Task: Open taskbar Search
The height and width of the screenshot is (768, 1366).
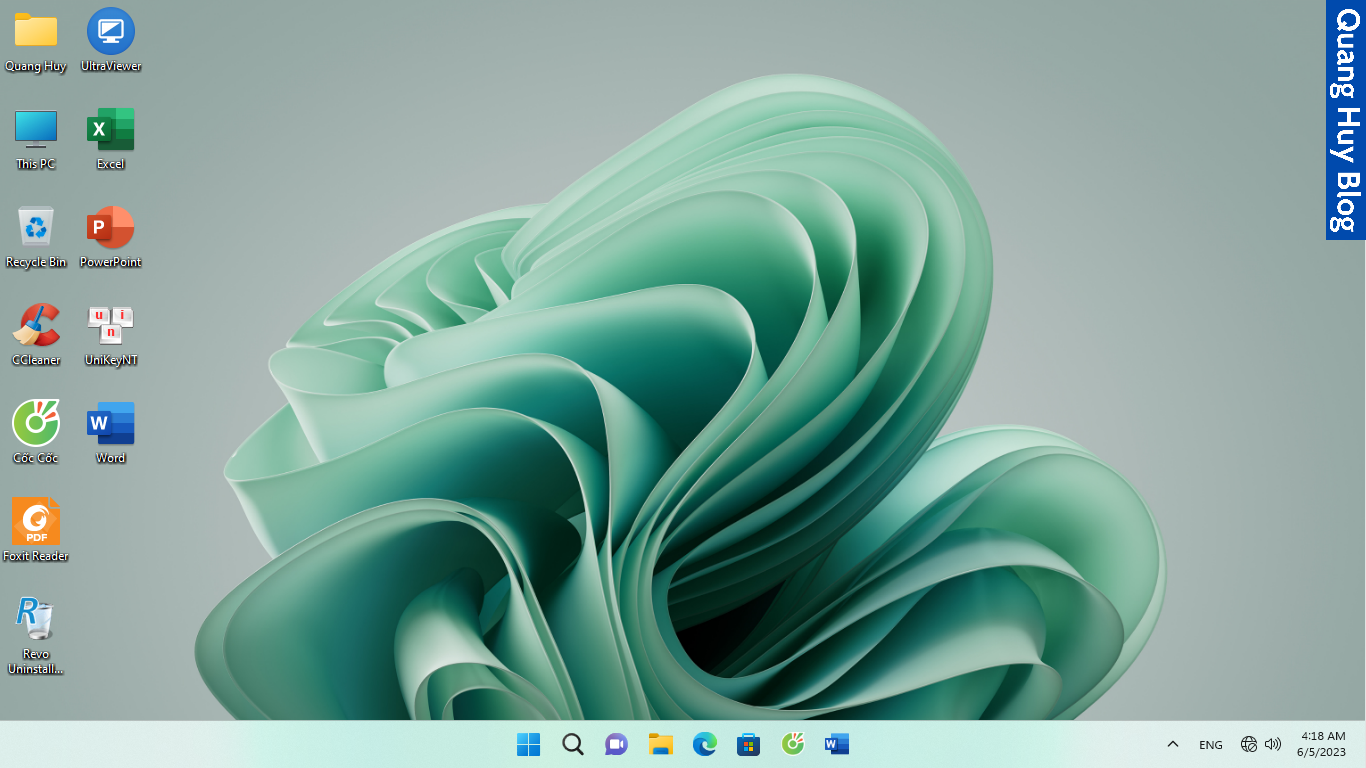Action: [x=572, y=744]
